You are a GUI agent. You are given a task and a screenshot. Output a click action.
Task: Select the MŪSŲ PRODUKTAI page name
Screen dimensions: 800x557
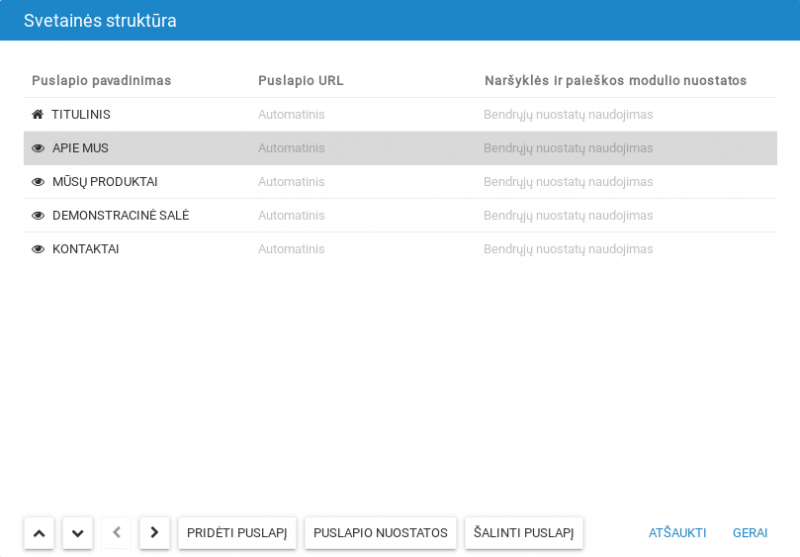pos(104,182)
